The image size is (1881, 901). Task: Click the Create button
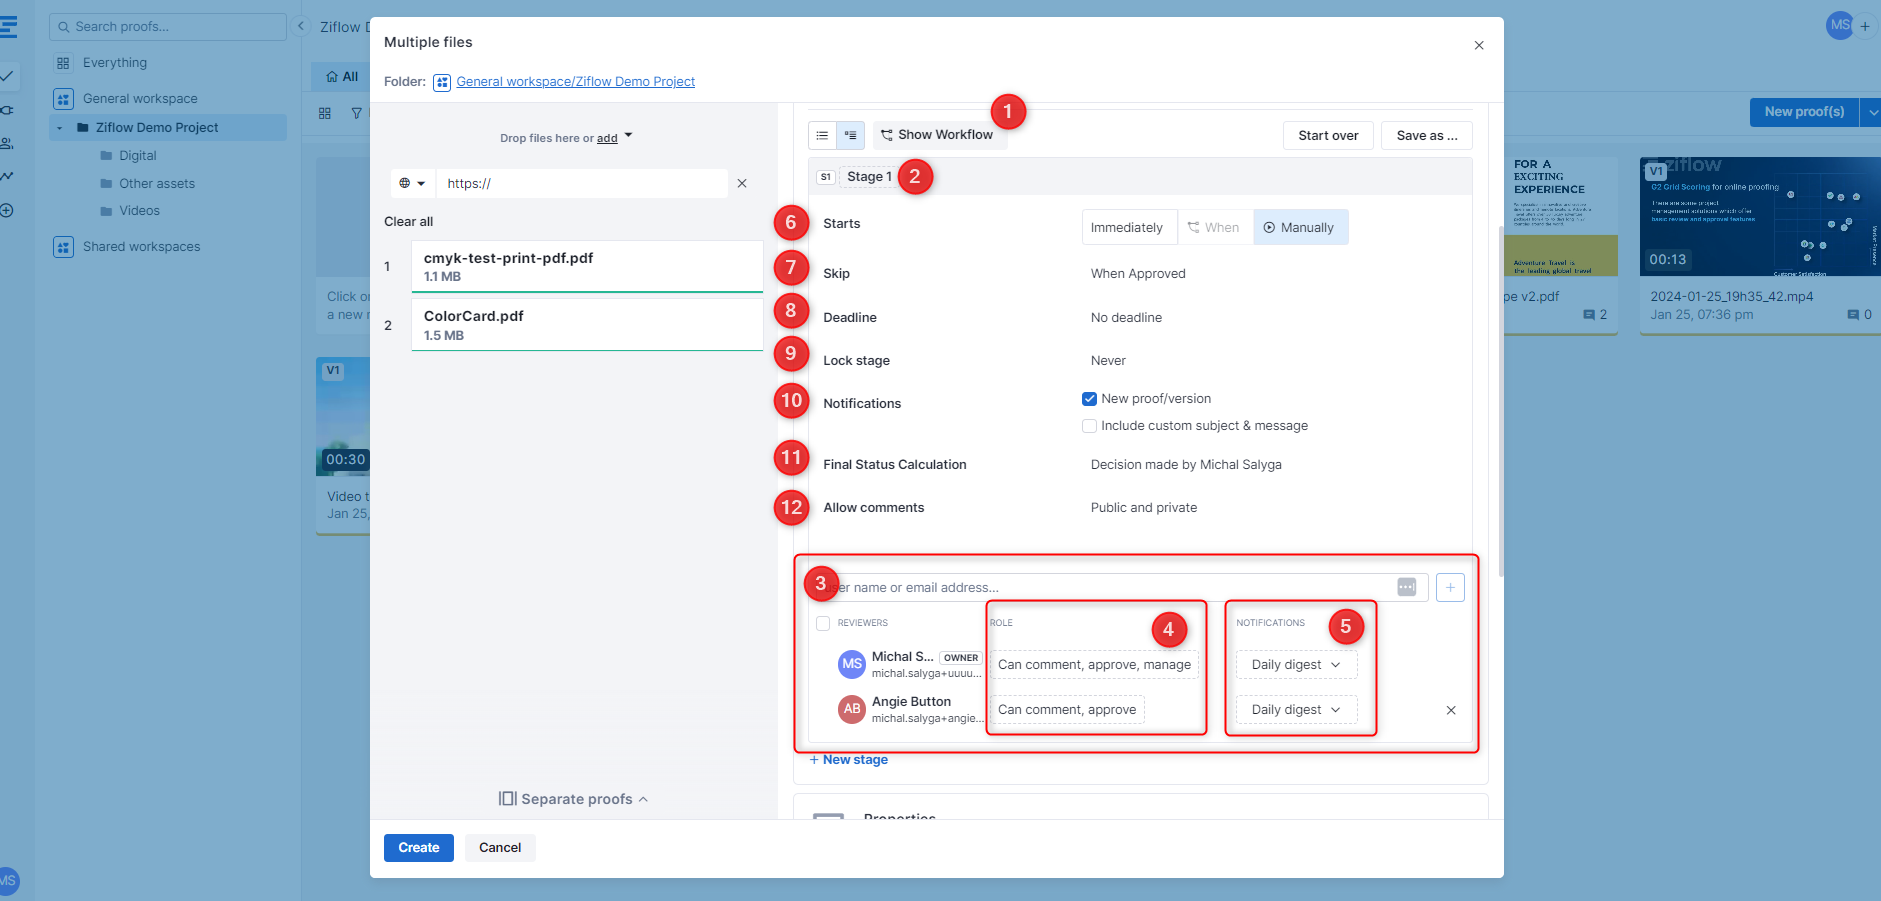tap(419, 848)
